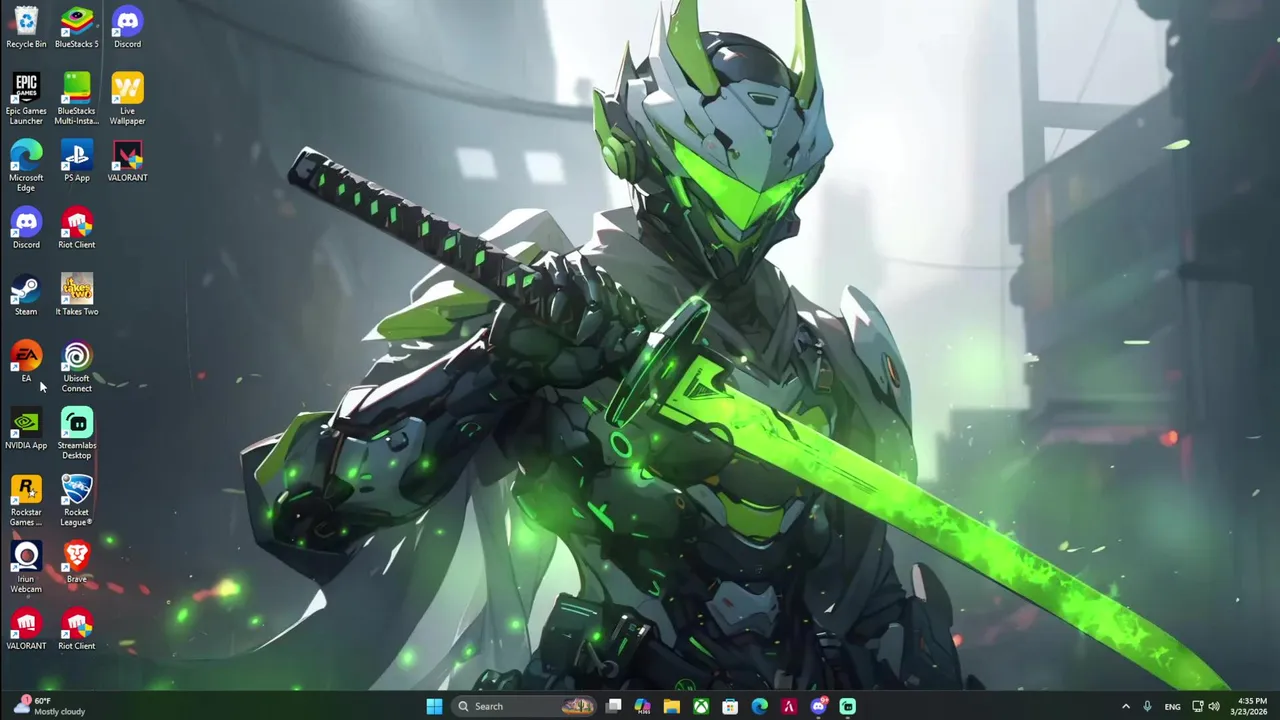The width and height of the screenshot is (1280, 720).
Task: Select the Discord shortcut beside BlueStacks 5
Action: click(x=127, y=27)
